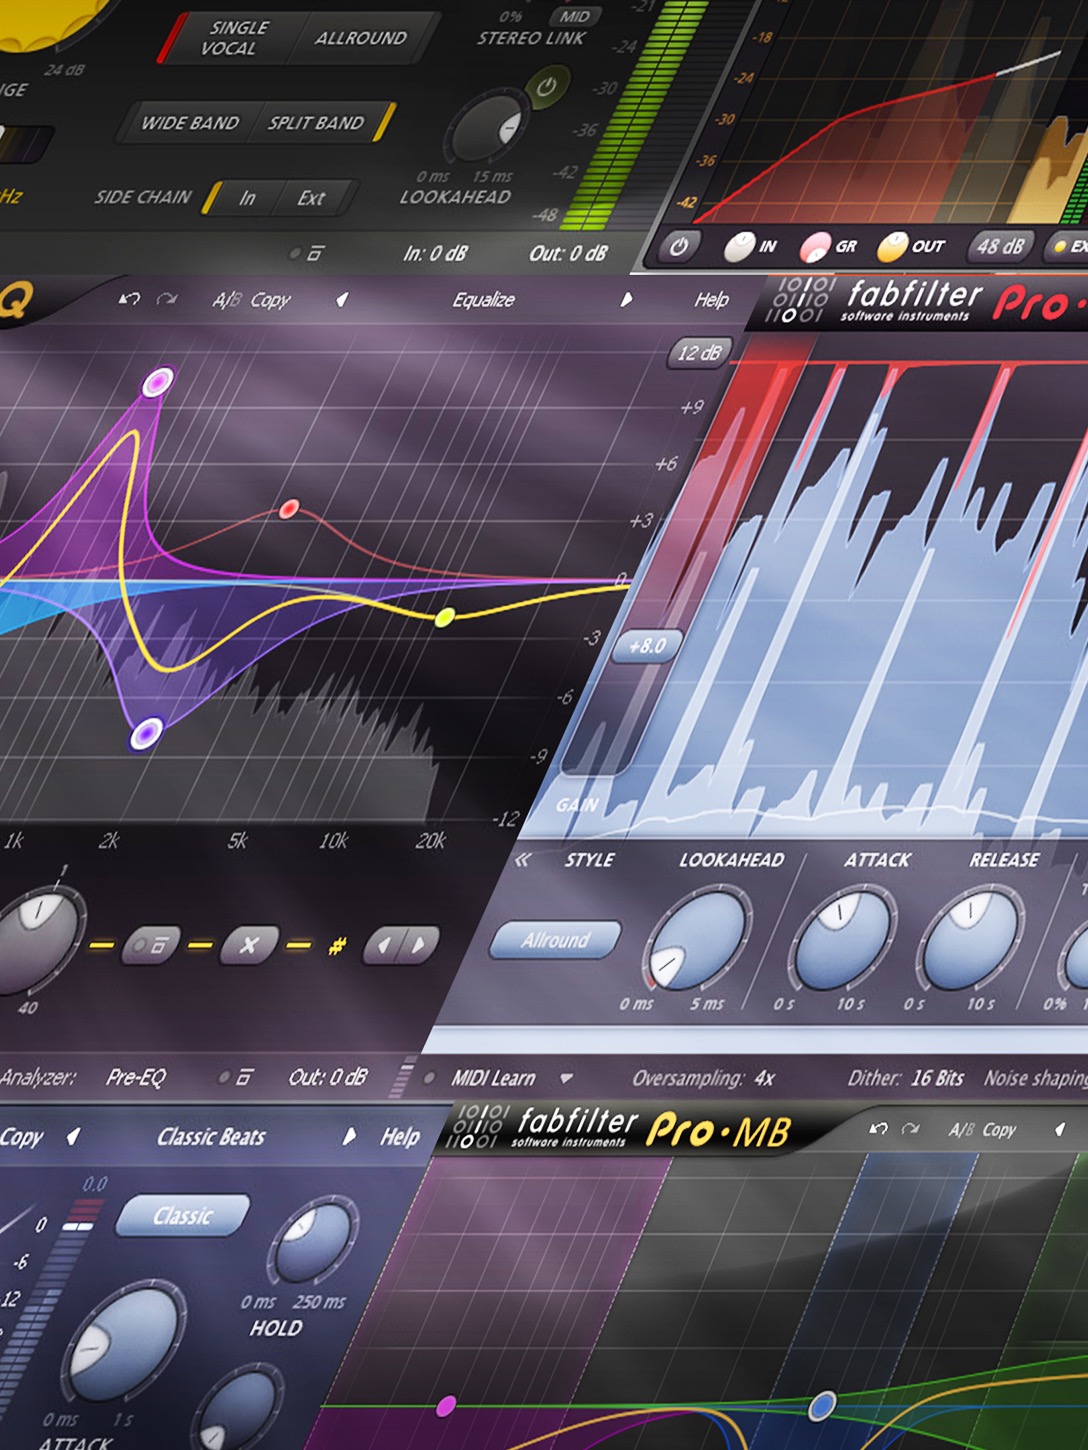Open Help menu in Pro-Q
Screen dimensions: 1088x1450
(712, 300)
